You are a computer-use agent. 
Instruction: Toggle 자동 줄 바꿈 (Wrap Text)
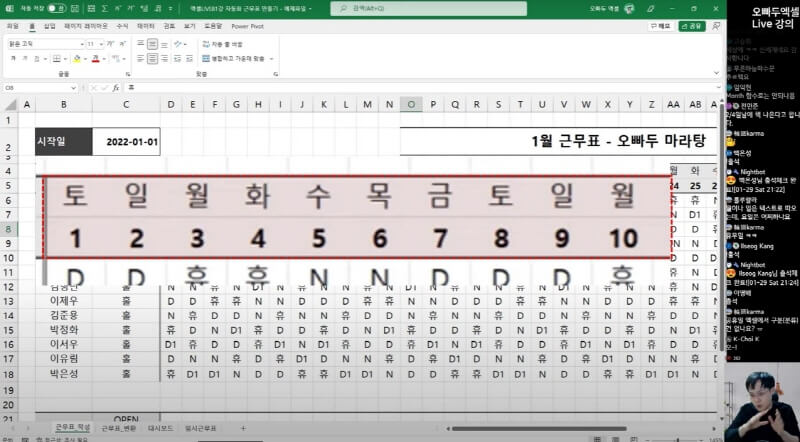[x=222, y=44]
